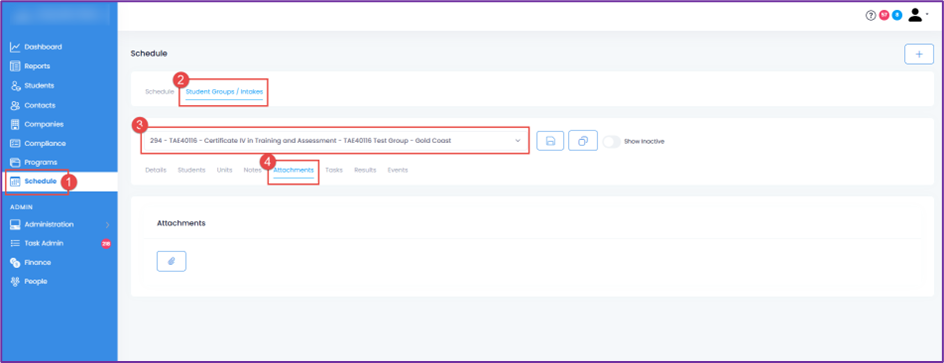Open Task Admin in the sidebar
This screenshot has height=363, width=944.
tap(44, 243)
